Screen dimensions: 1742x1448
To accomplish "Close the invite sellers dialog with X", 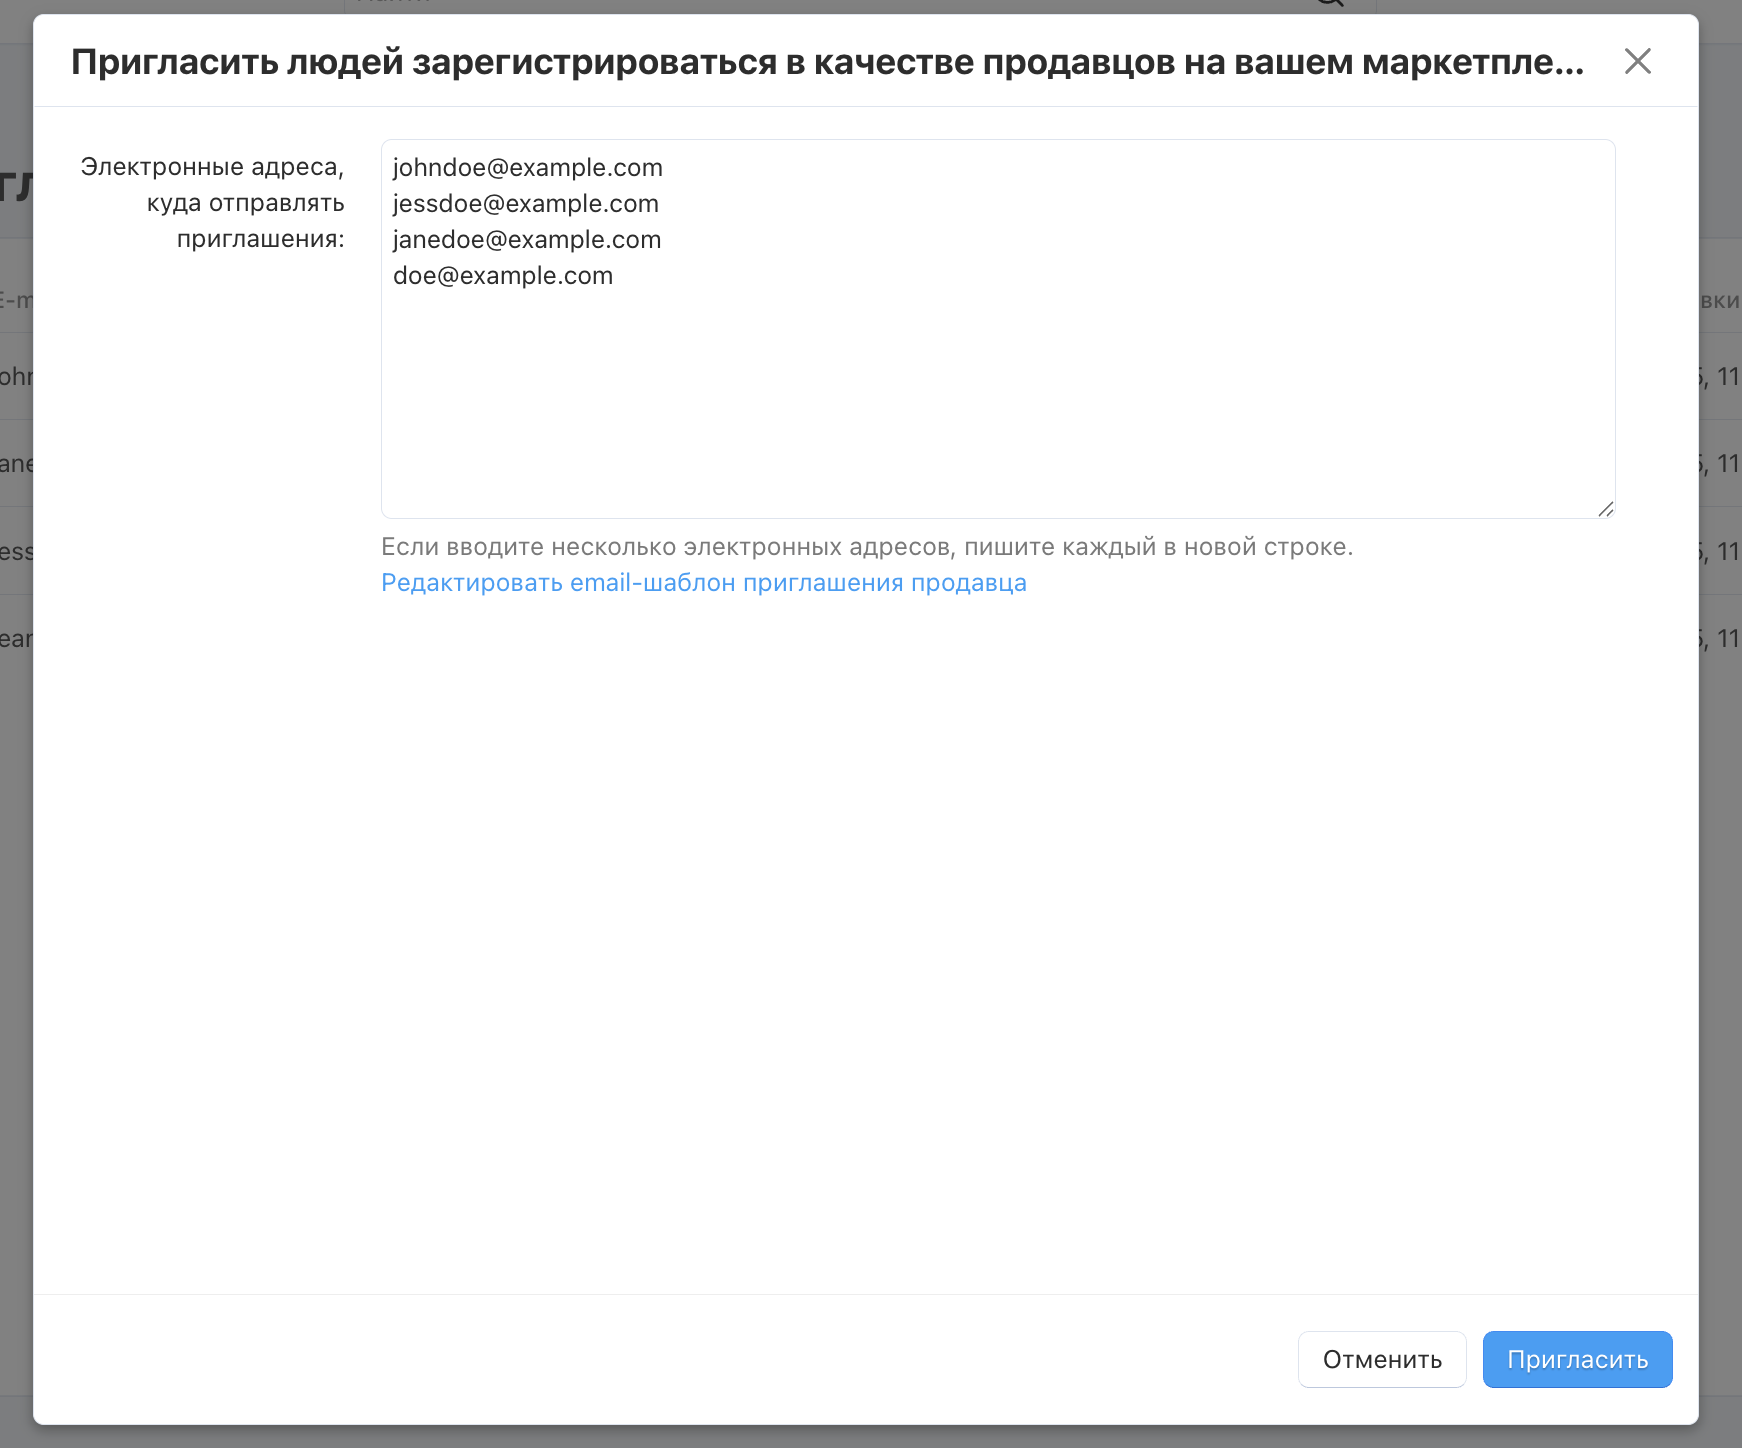I will [x=1637, y=61].
